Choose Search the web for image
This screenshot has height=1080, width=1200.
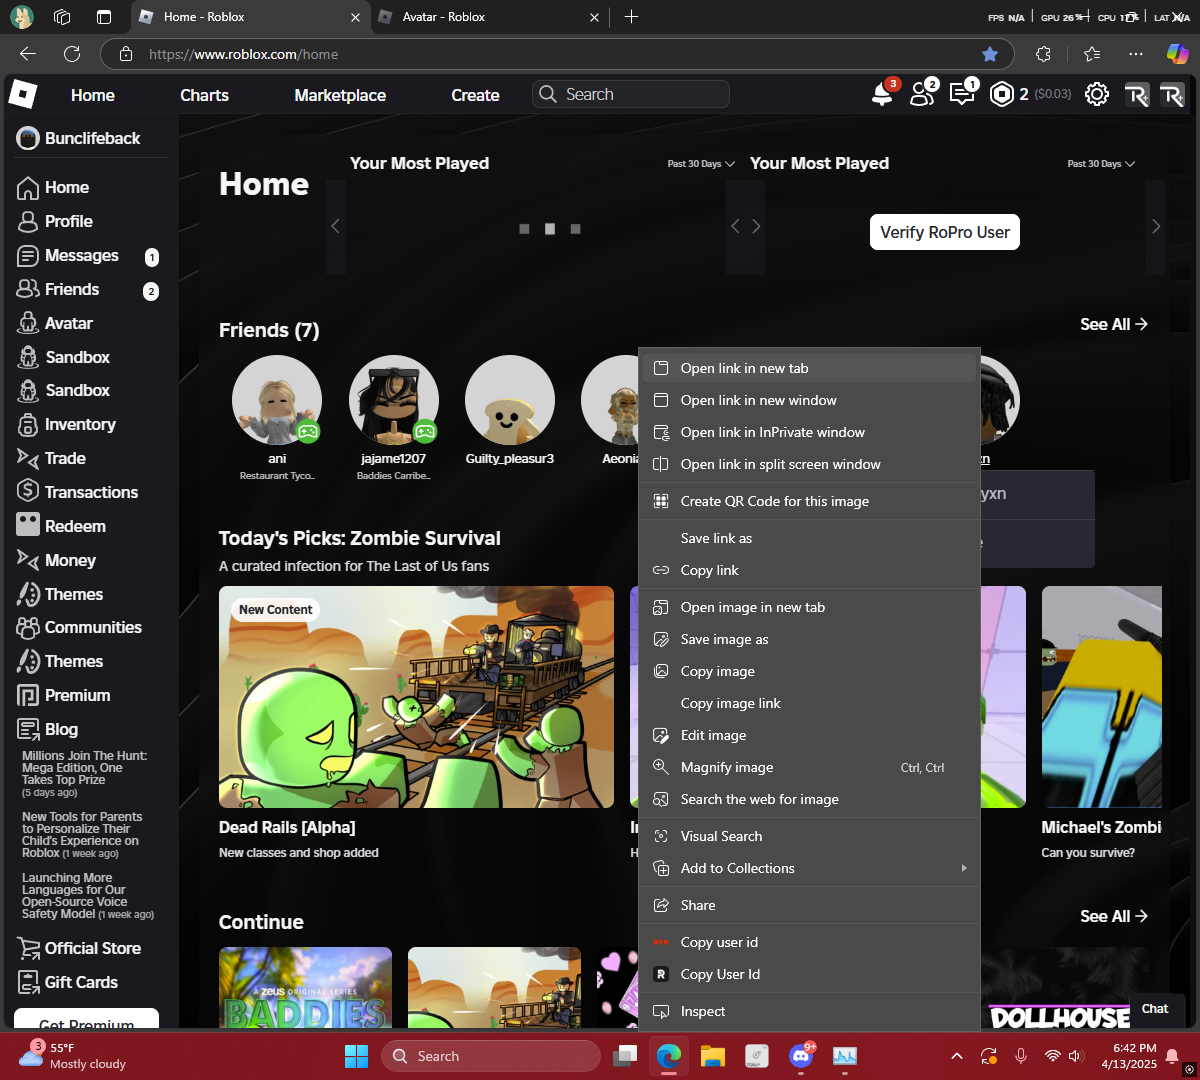[809, 799]
